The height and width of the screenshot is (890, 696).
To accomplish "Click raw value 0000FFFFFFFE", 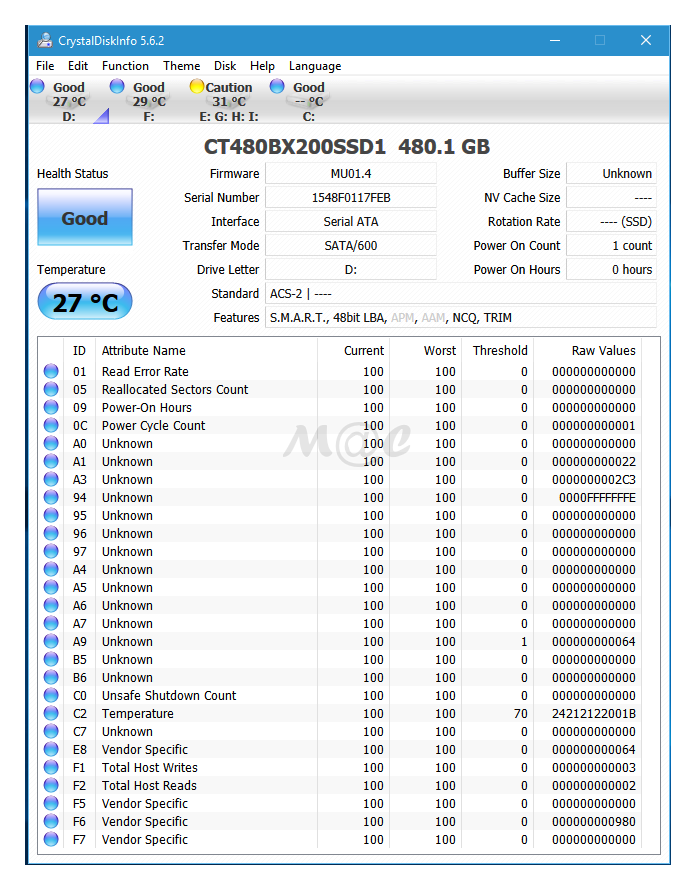I will 597,497.
